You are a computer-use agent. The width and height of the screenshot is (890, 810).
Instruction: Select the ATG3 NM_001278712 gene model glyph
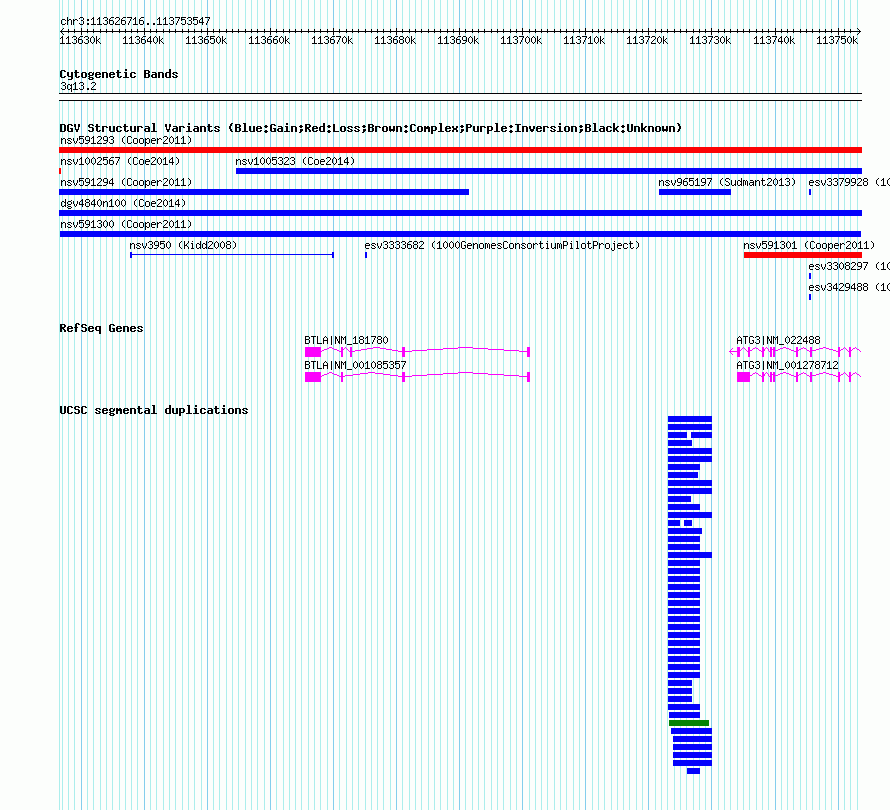point(799,377)
